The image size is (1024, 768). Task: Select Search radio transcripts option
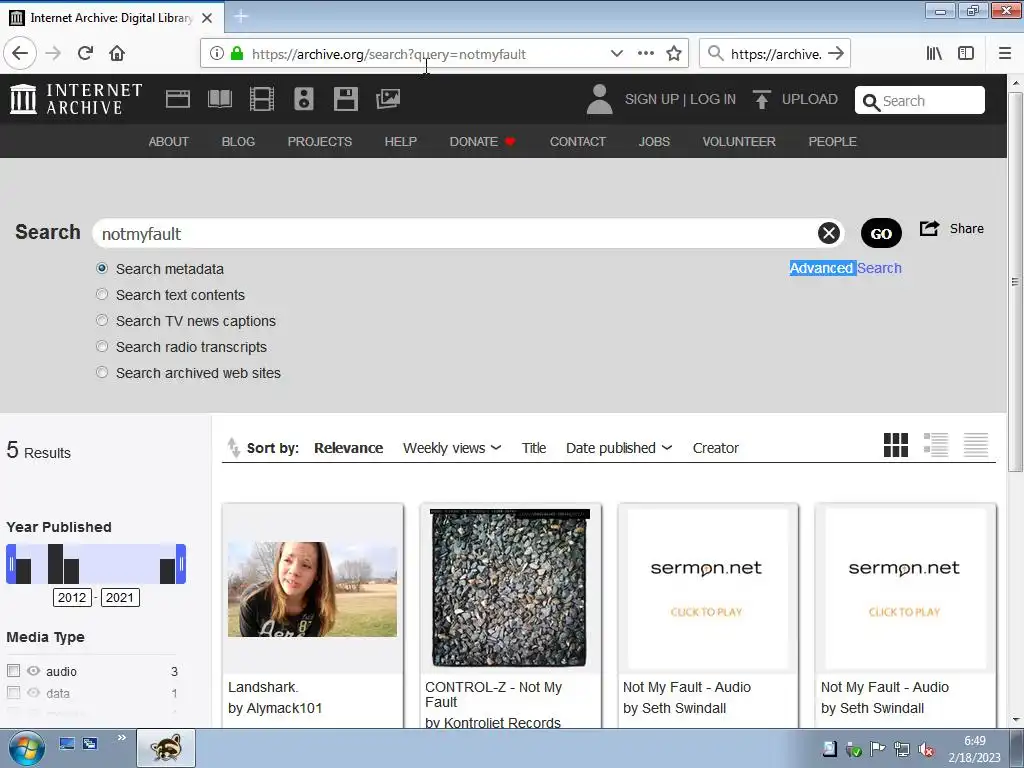point(102,347)
